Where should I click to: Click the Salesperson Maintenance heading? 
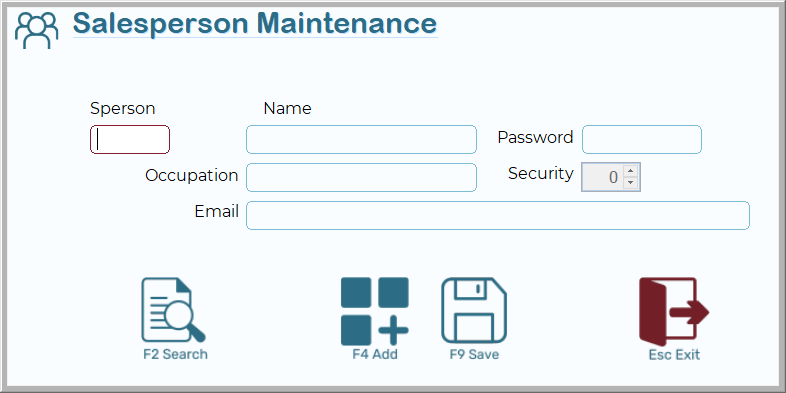coord(255,24)
